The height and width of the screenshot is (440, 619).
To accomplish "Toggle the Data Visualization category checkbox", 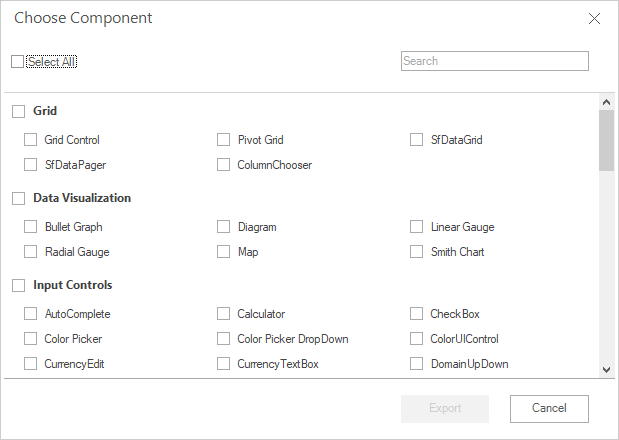I will [18, 198].
